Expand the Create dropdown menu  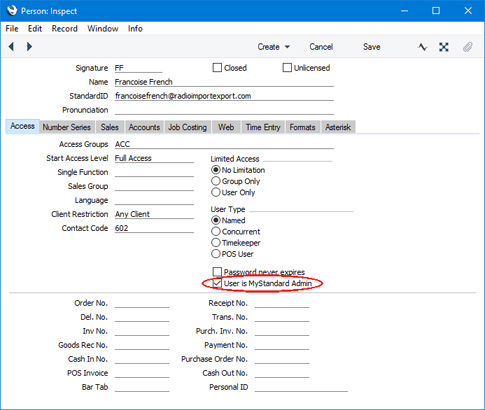coord(273,47)
